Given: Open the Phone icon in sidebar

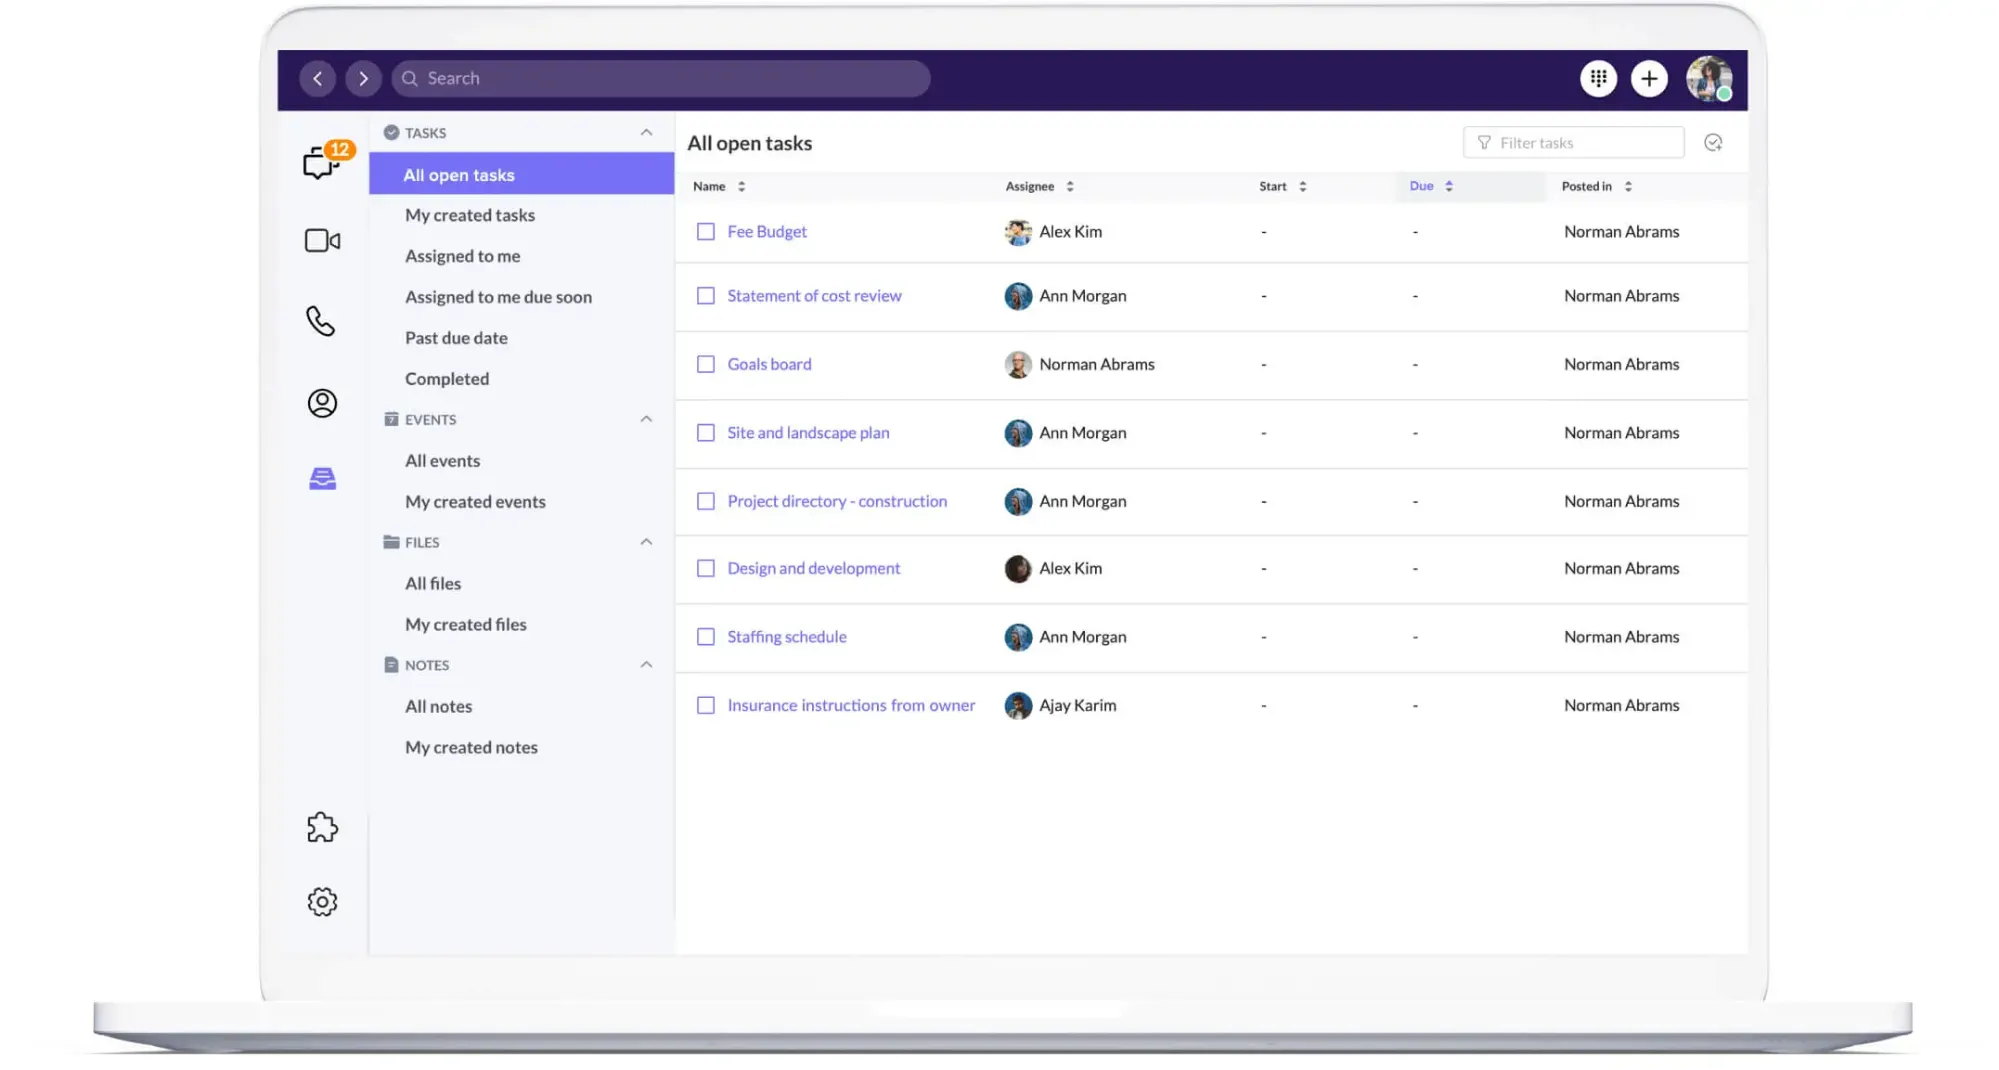Looking at the screenshot, I should [321, 321].
